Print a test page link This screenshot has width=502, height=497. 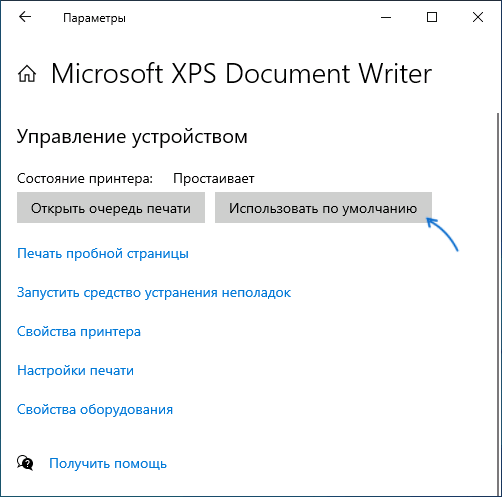pos(103,254)
